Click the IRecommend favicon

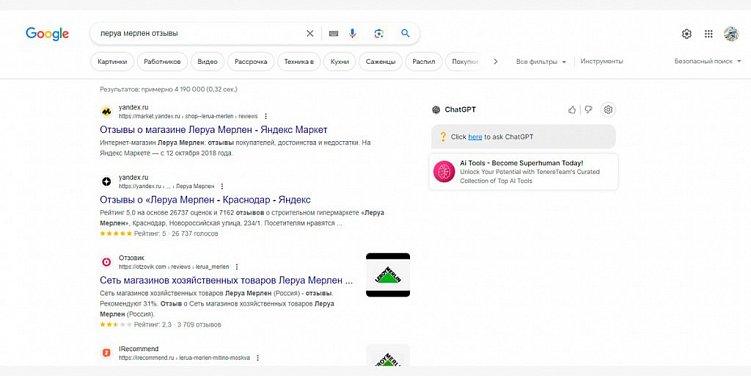tap(106, 353)
